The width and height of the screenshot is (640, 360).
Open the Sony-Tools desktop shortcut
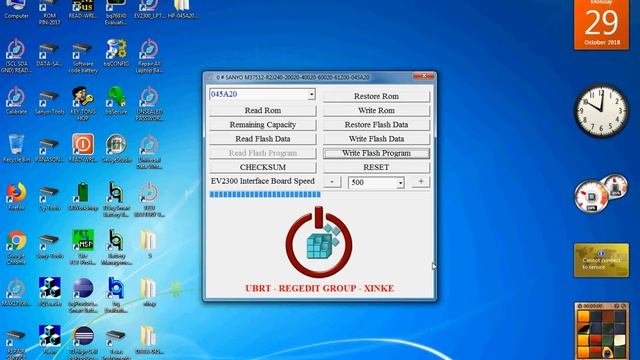(x=49, y=246)
